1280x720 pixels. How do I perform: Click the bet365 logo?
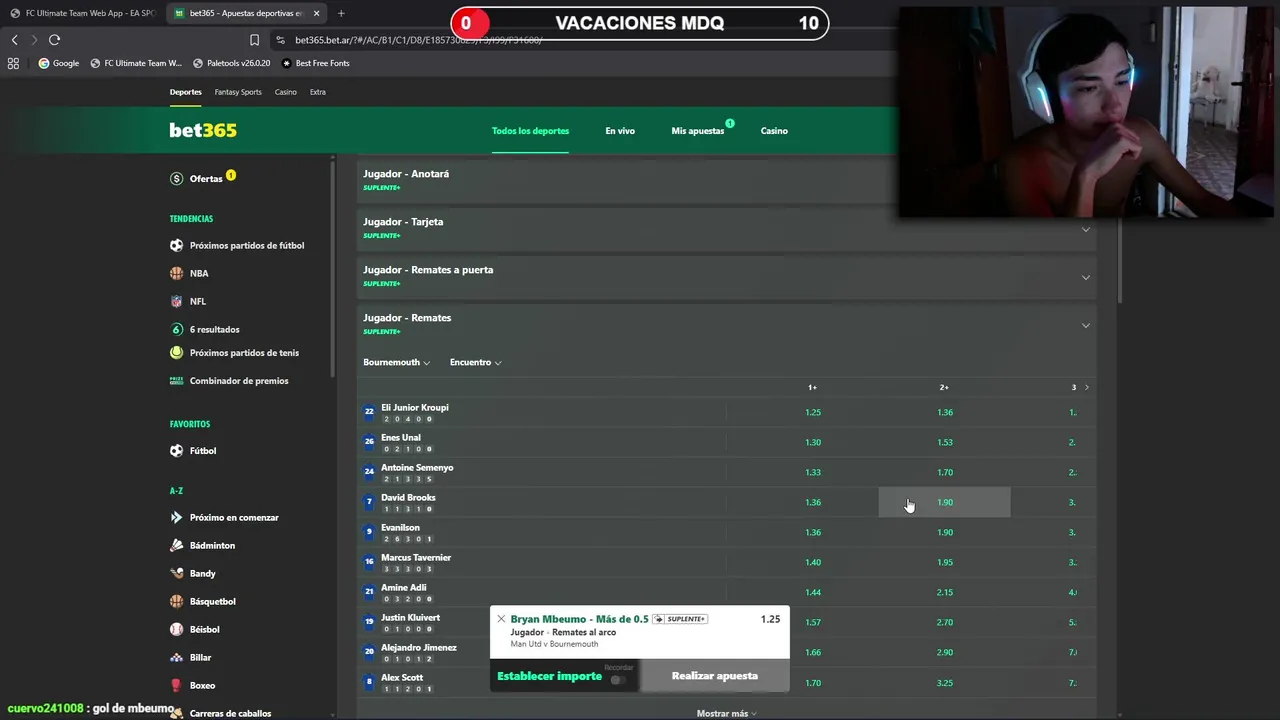click(203, 130)
